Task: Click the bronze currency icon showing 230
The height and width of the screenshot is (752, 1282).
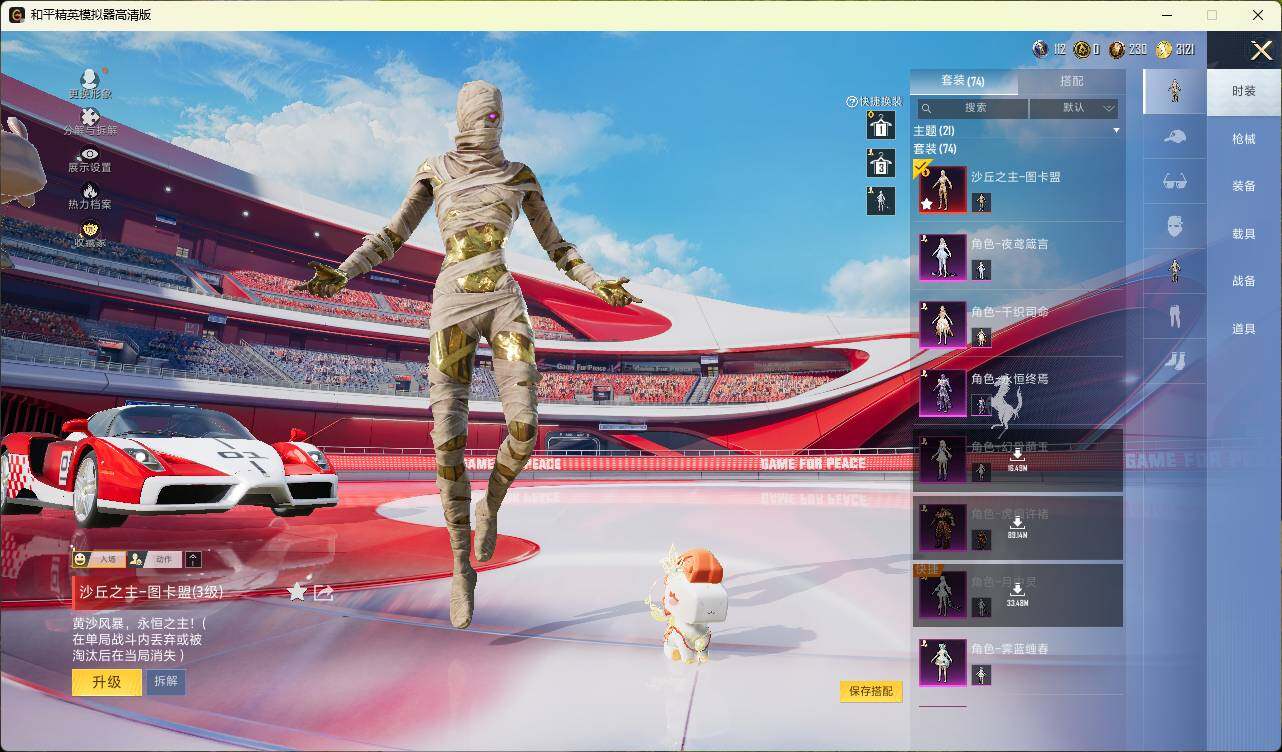Action: [1116, 49]
